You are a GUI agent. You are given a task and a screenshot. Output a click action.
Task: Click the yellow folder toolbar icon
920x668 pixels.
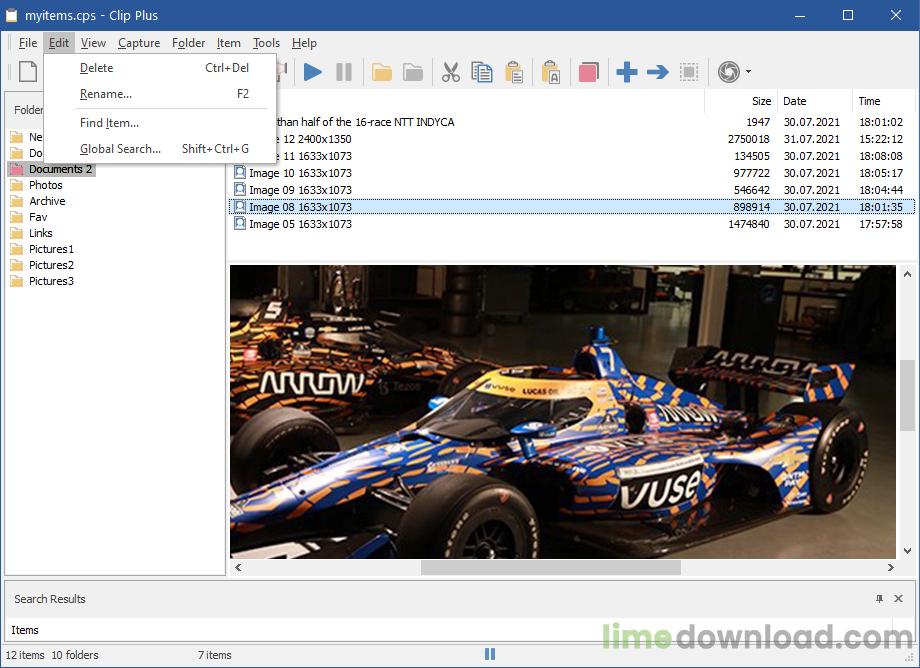coord(381,72)
